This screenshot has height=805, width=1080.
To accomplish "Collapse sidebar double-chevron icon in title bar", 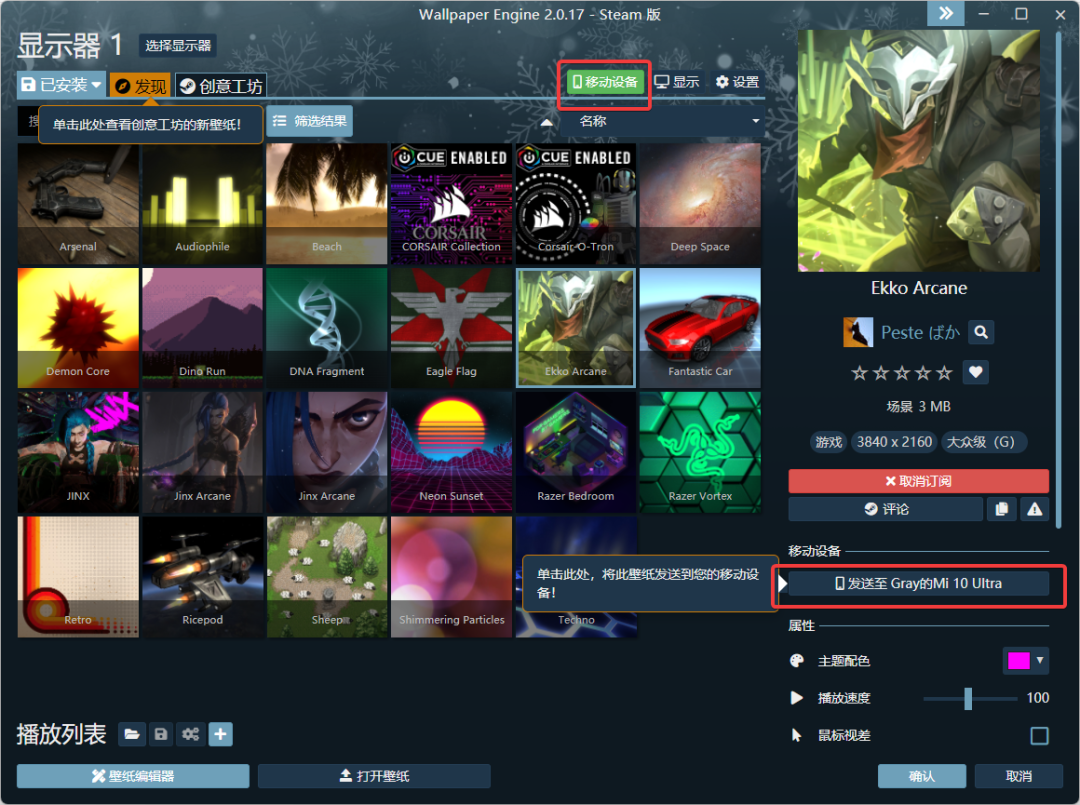I will pos(946,13).
